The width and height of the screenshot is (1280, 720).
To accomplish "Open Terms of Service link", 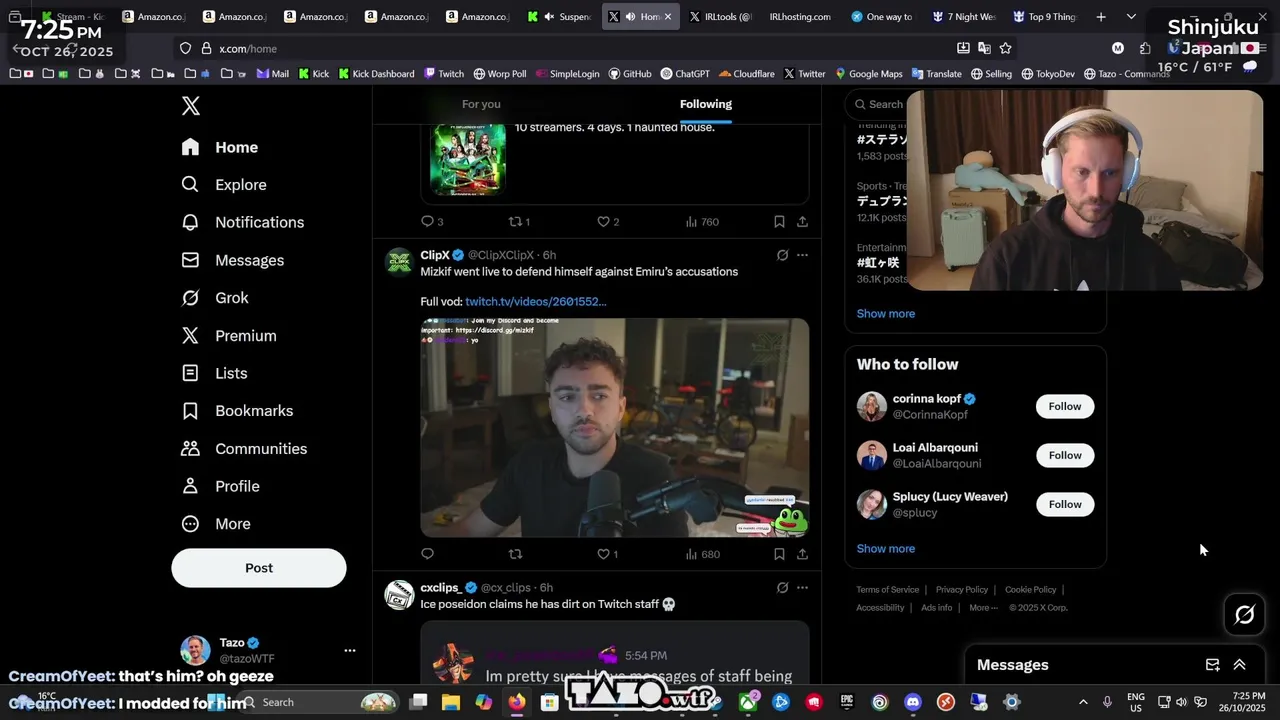I will click(887, 589).
